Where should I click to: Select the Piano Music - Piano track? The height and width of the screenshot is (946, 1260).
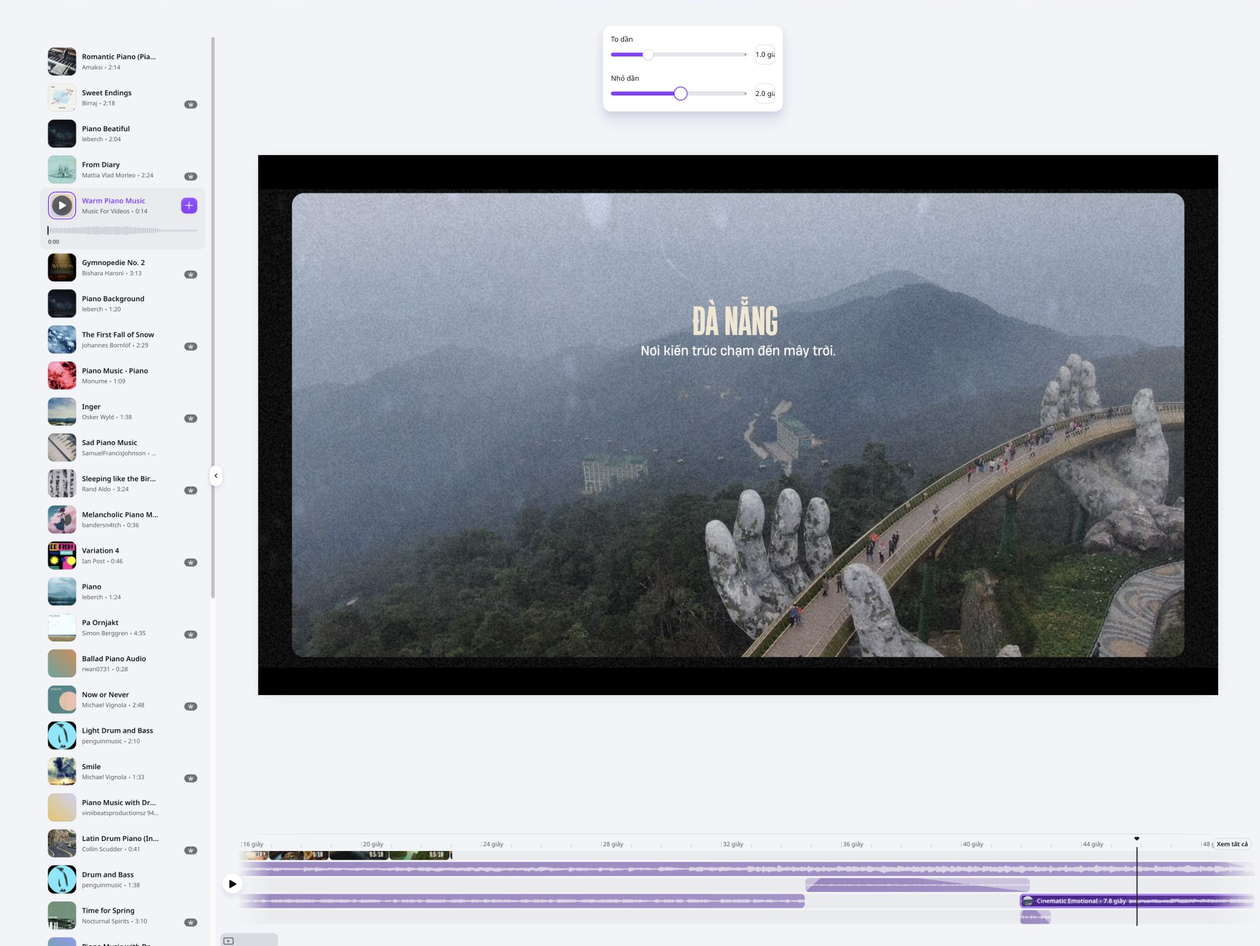point(122,375)
